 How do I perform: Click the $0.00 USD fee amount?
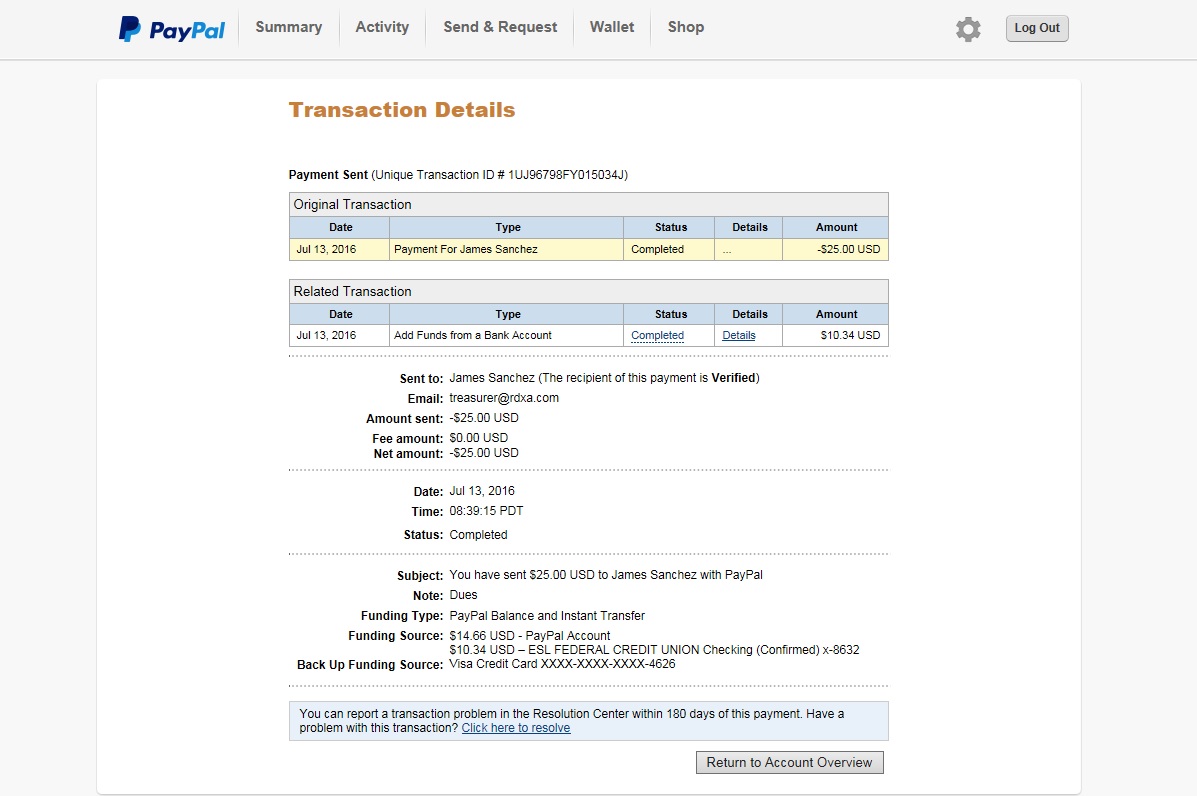coord(479,438)
